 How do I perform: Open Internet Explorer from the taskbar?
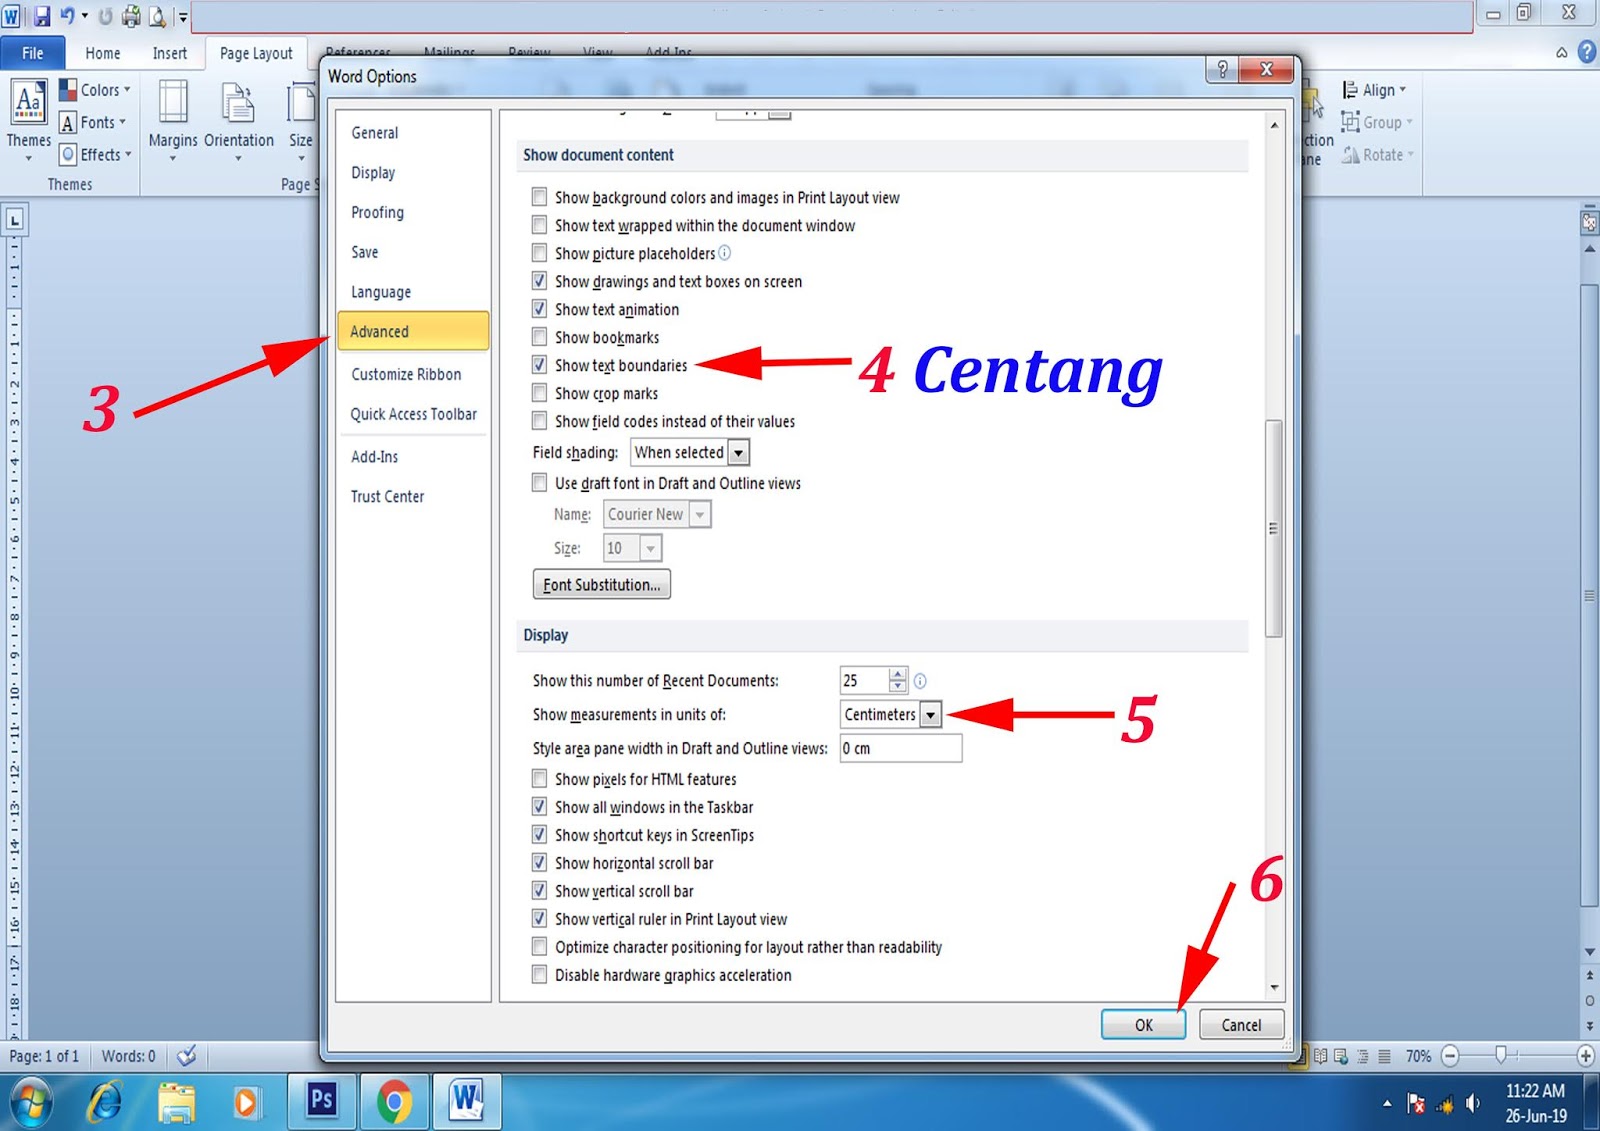105,1102
